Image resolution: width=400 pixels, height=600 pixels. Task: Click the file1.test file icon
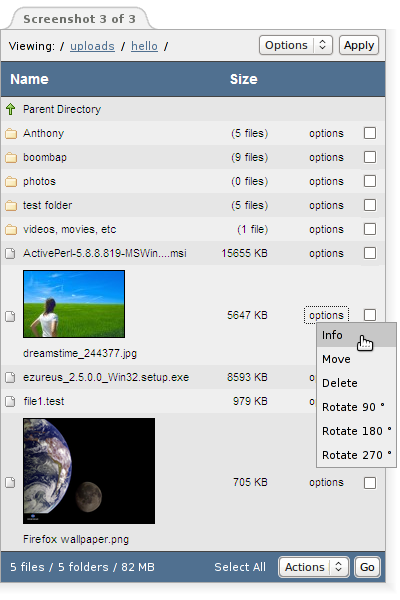10,401
